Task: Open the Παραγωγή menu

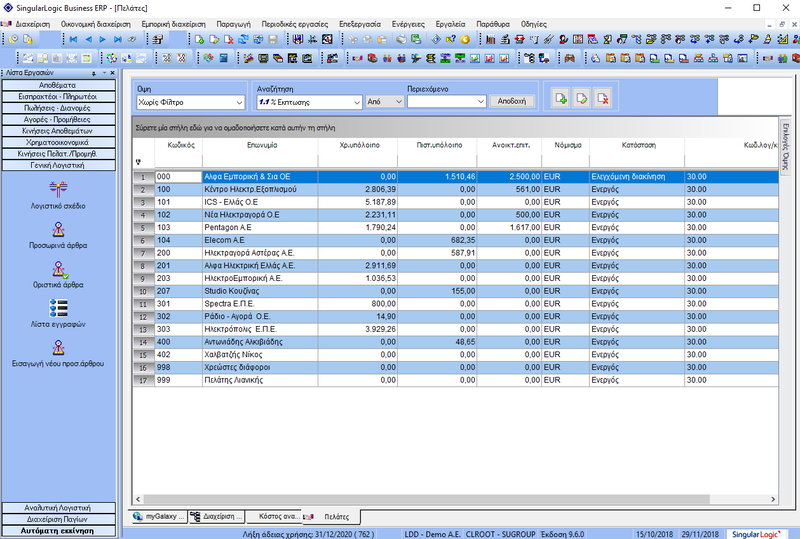Action: [234, 24]
